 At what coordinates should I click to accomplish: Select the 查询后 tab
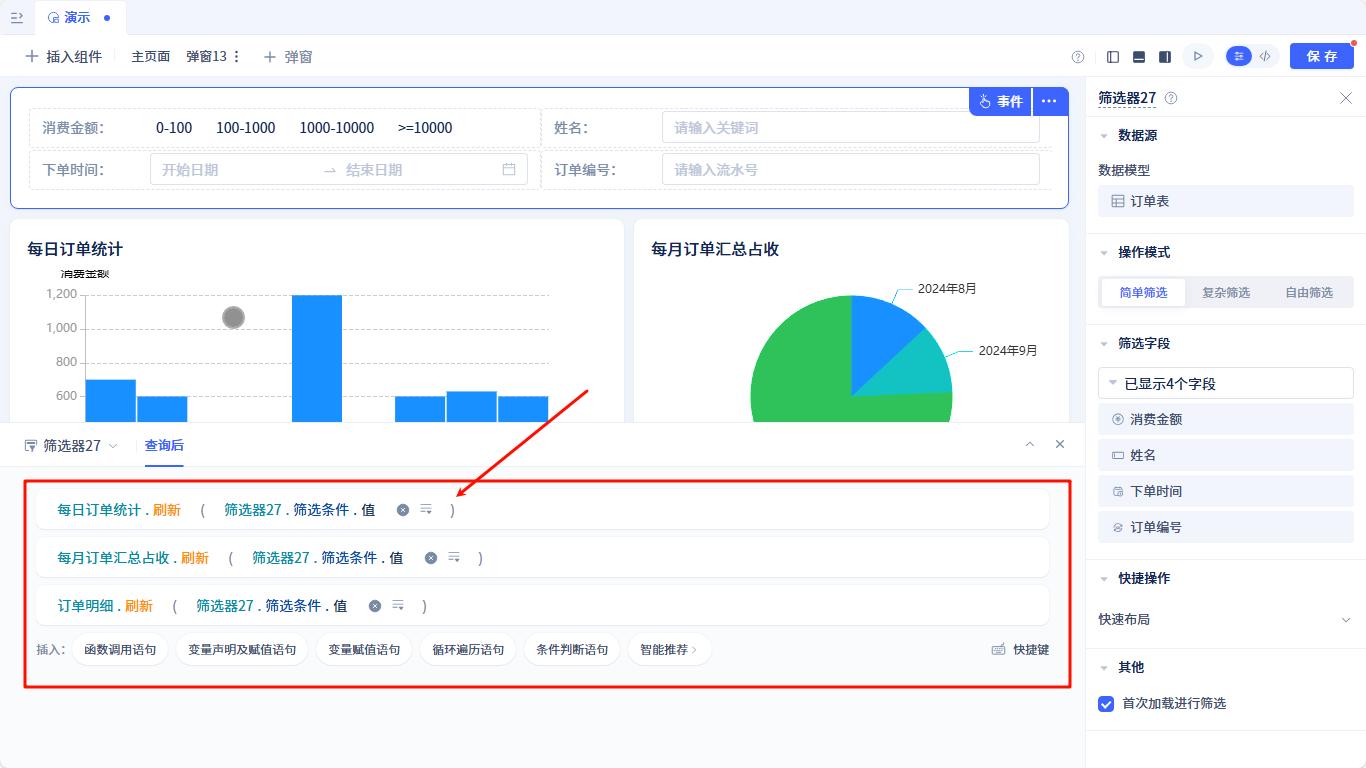163,445
